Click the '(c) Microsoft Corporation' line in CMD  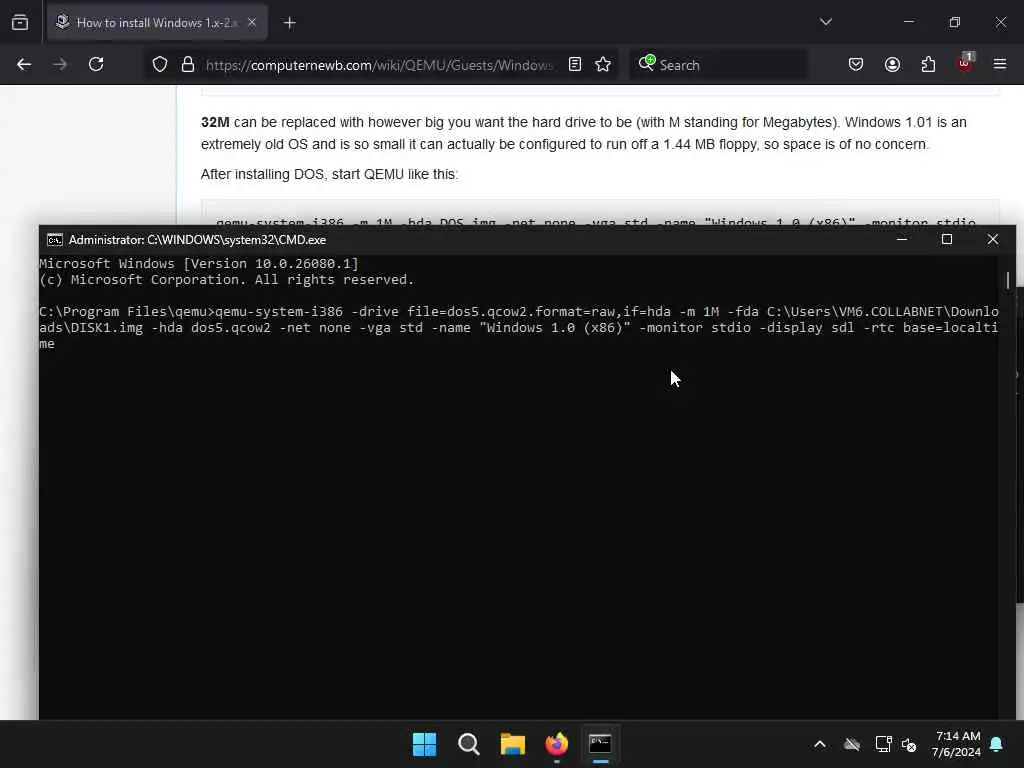pos(227,280)
